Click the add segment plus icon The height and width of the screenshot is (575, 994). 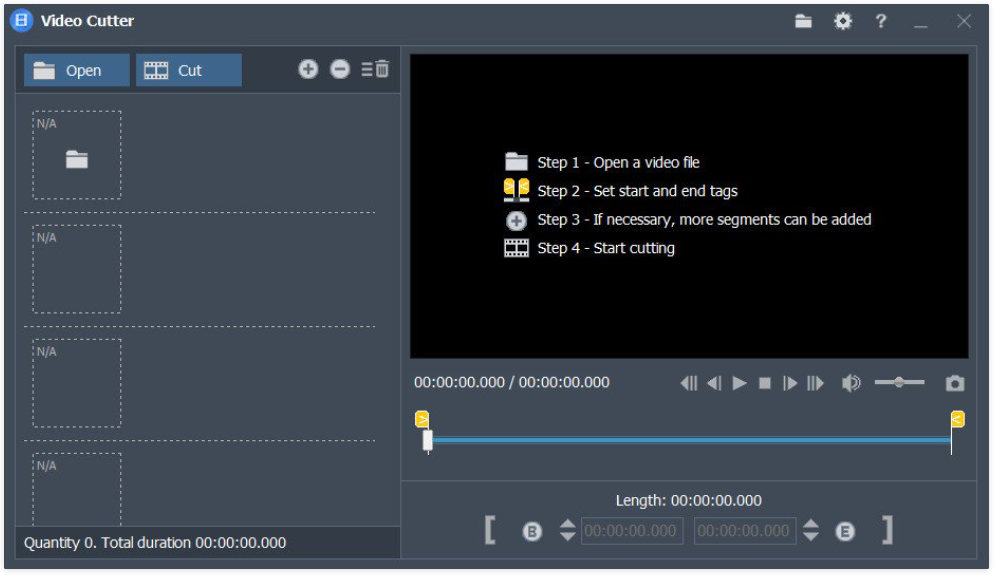pos(308,69)
